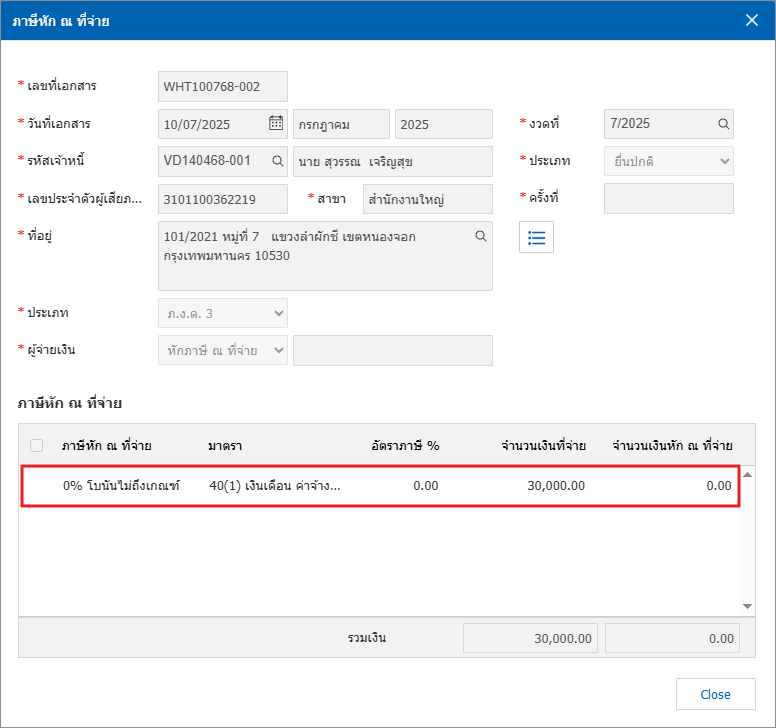Click the document number field WHT100768-002
Screen dimensions: 776x728
click(x=223, y=87)
